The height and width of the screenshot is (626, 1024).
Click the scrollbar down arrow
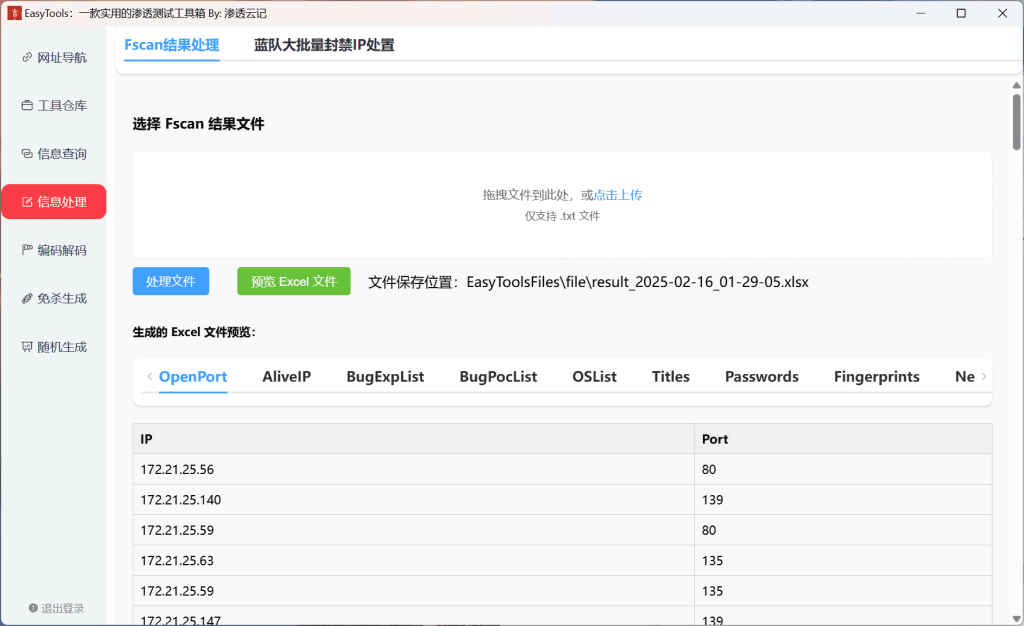coord(1017,618)
